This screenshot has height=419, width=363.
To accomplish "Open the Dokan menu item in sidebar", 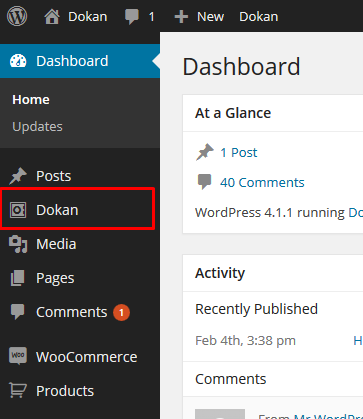I will pyautogui.click(x=78, y=210).
